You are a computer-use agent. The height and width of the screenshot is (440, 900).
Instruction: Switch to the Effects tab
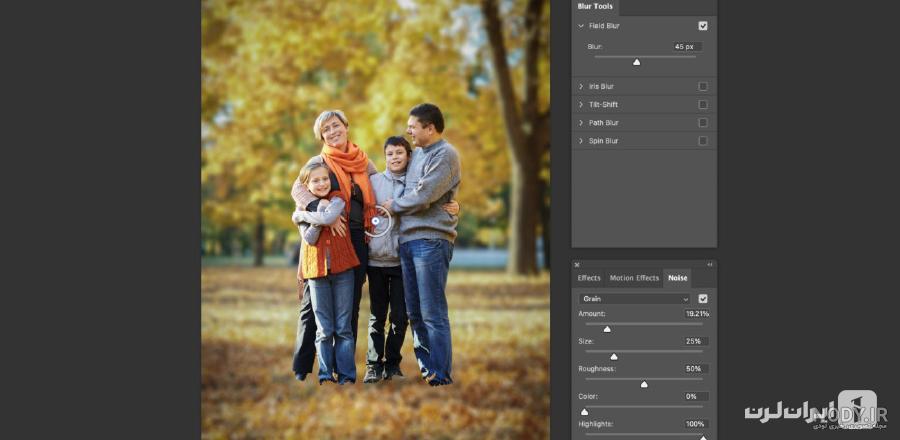589,278
